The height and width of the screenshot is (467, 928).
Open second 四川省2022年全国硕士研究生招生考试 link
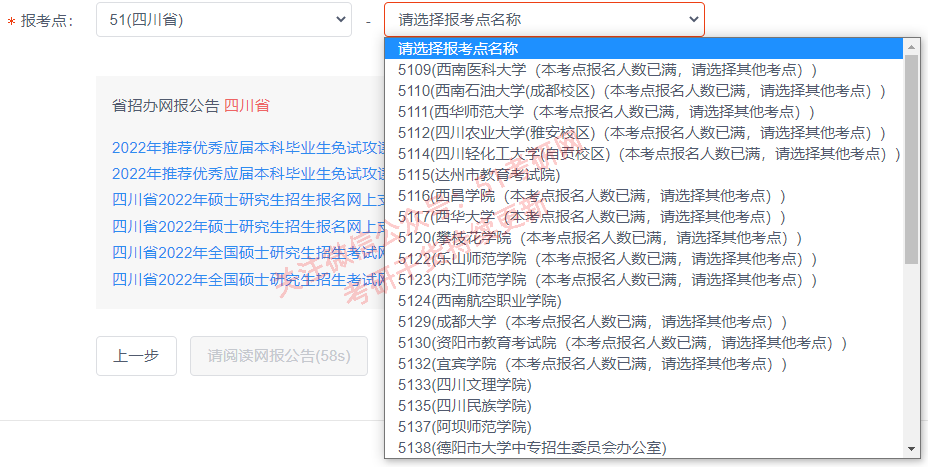pos(249,279)
